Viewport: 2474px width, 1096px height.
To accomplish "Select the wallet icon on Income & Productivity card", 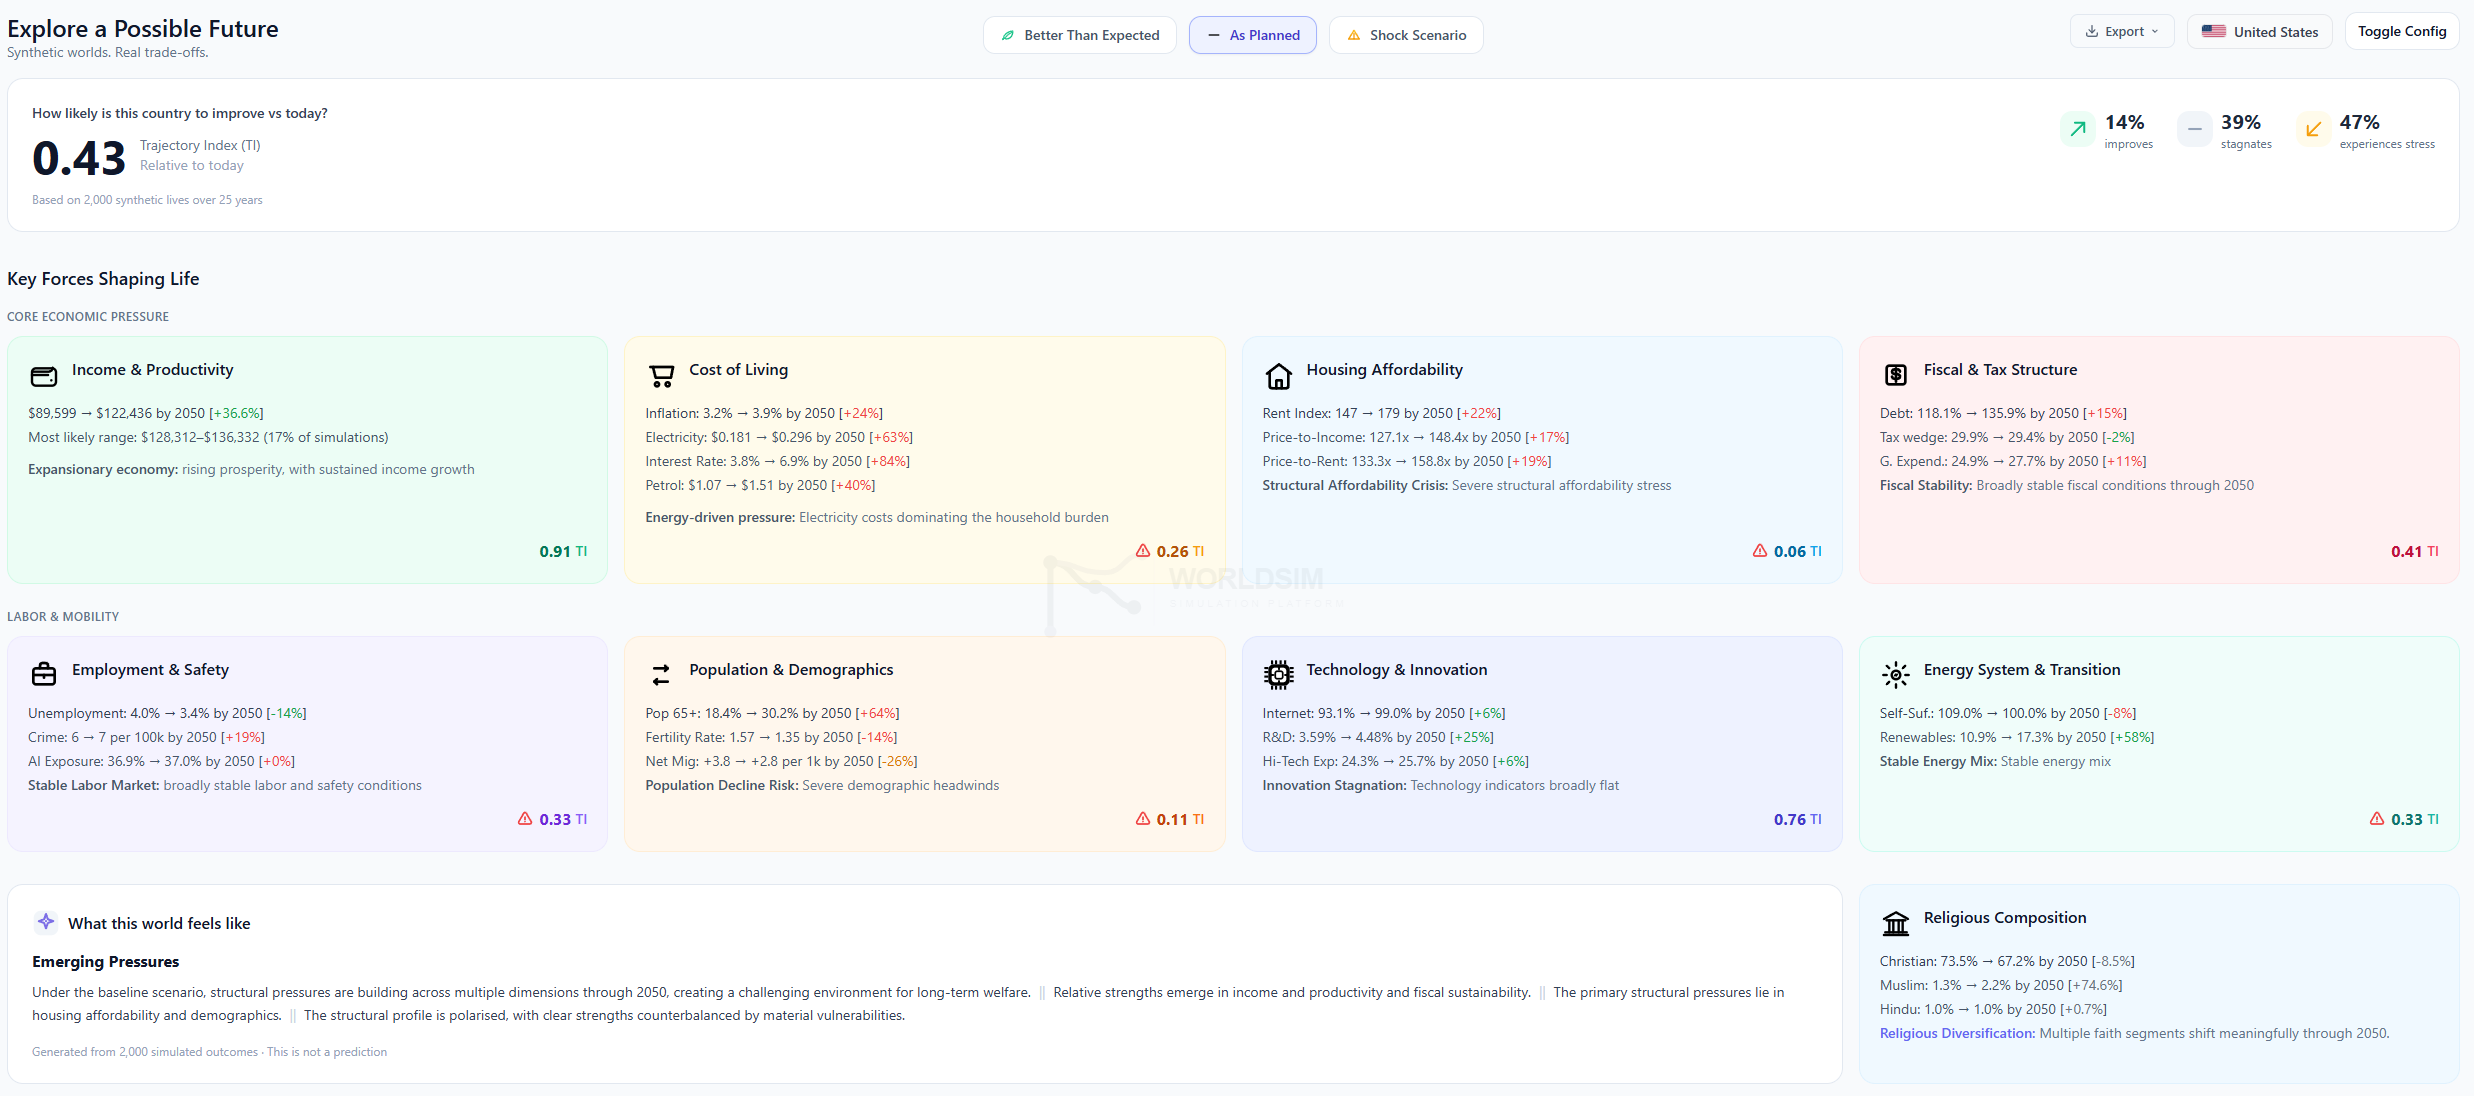I will tap(44, 377).
